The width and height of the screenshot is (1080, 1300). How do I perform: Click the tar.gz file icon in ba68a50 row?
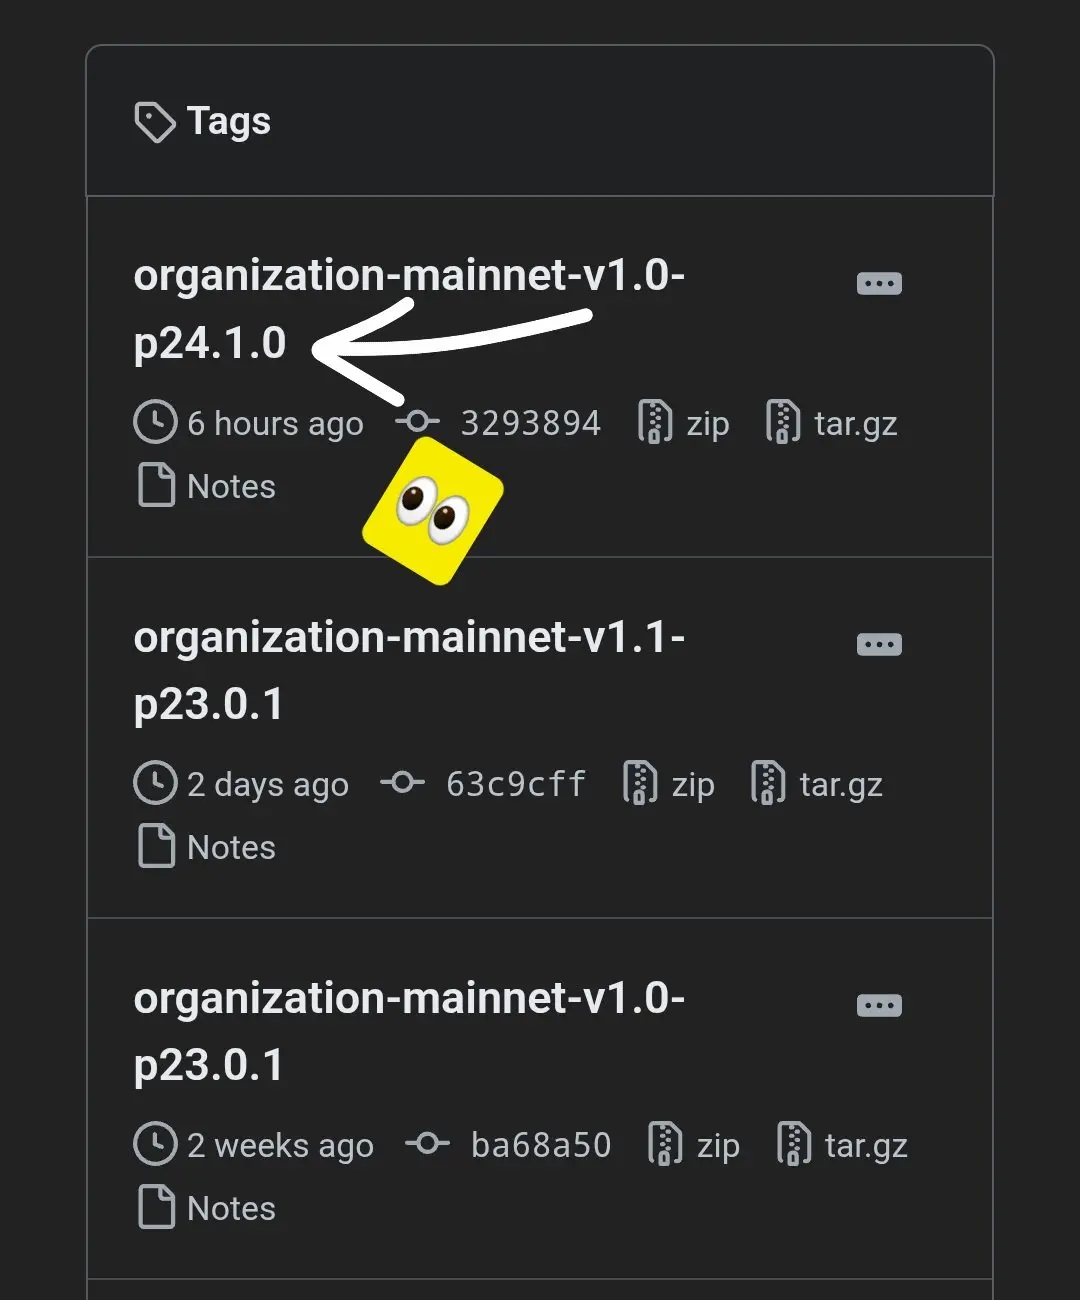click(794, 1144)
